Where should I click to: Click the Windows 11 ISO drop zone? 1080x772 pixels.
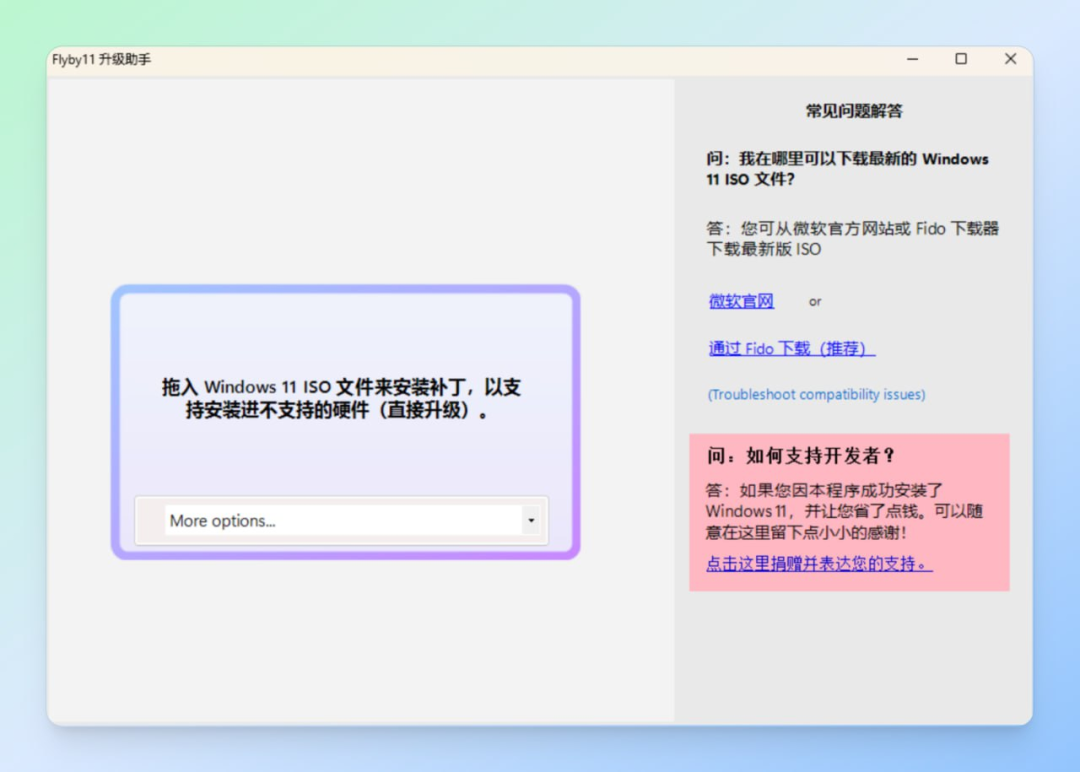[345, 400]
